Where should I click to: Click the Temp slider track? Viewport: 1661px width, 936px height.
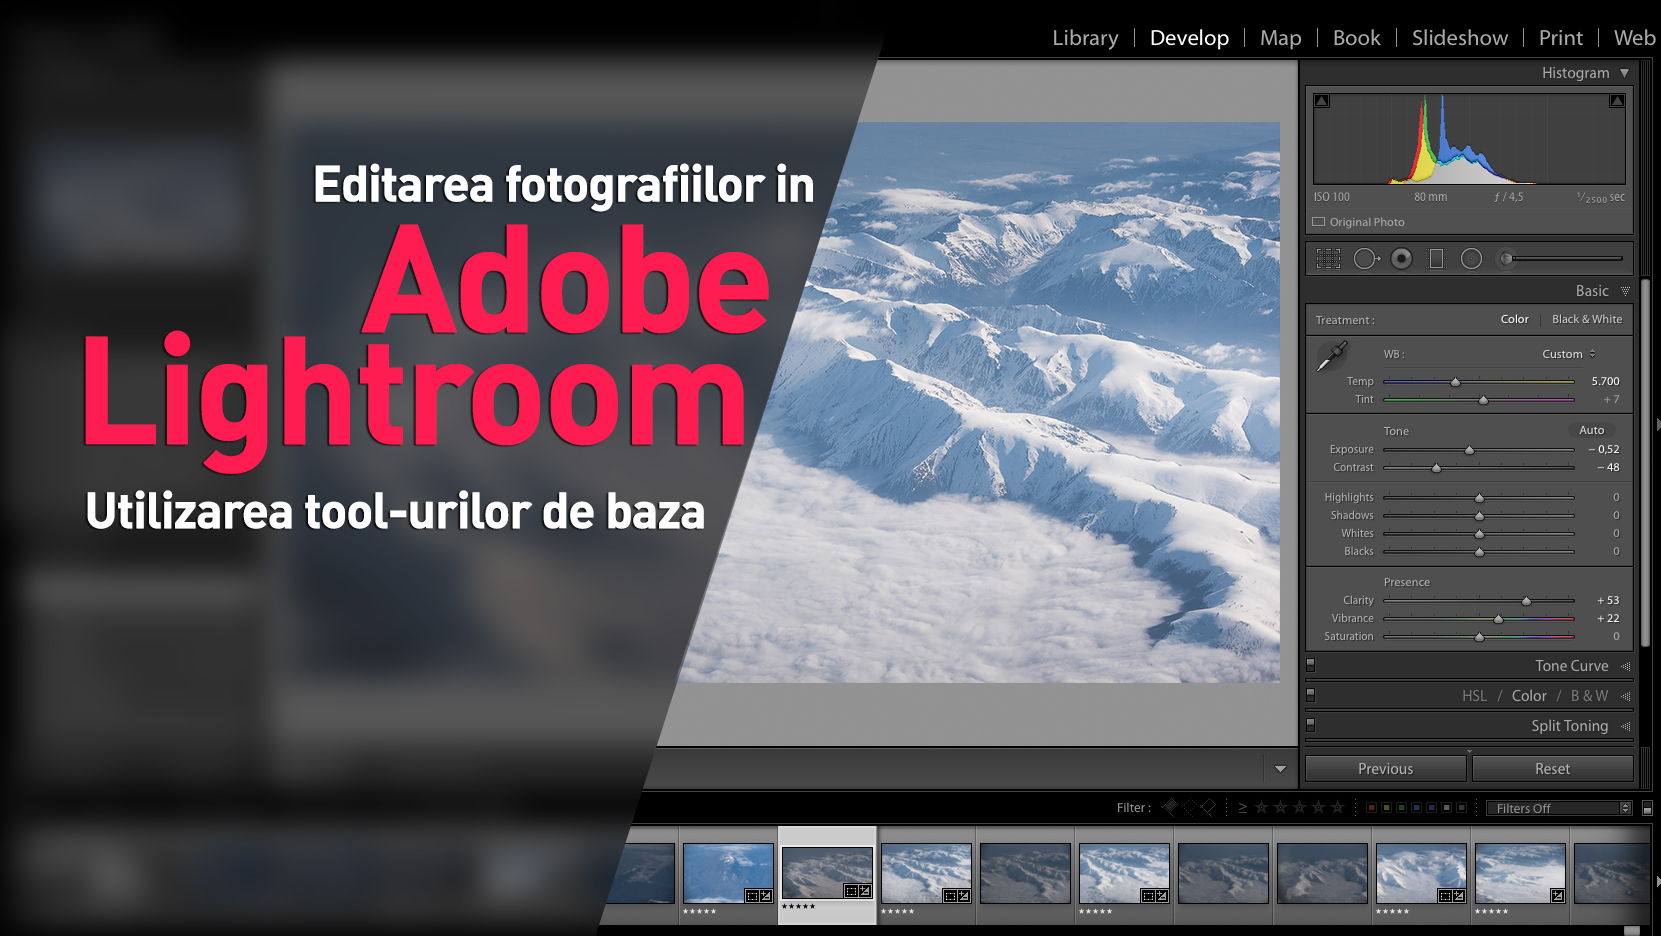pyautogui.click(x=1479, y=381)
